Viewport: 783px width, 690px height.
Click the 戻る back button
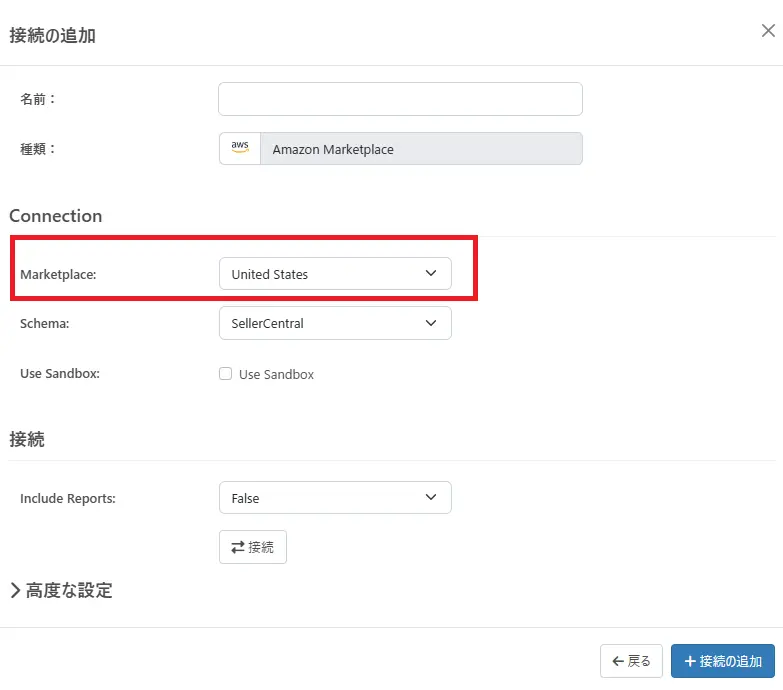(631, 661)
